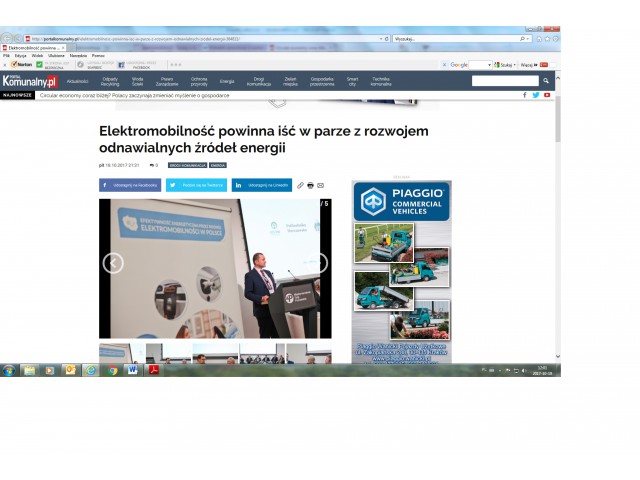Screen dimensions: 640x480
Task: Open the Smart city navigation item
Action: click(x=352, y=81)
